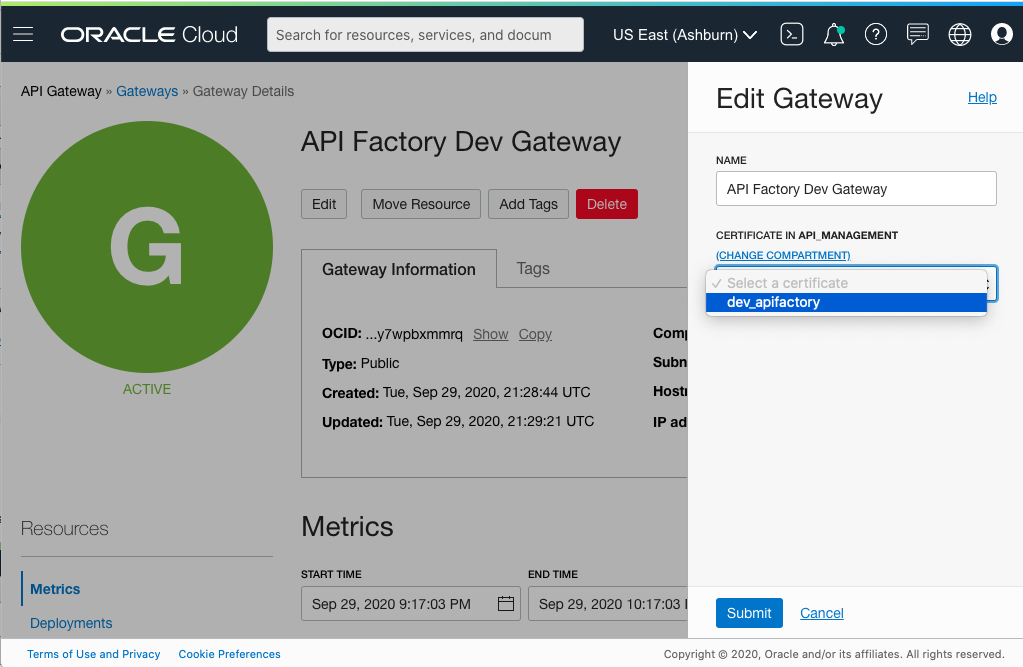This screenshot has width=1023, height=667.
Task: Open the Start Time calendar picker
Action: click(506, 603)
